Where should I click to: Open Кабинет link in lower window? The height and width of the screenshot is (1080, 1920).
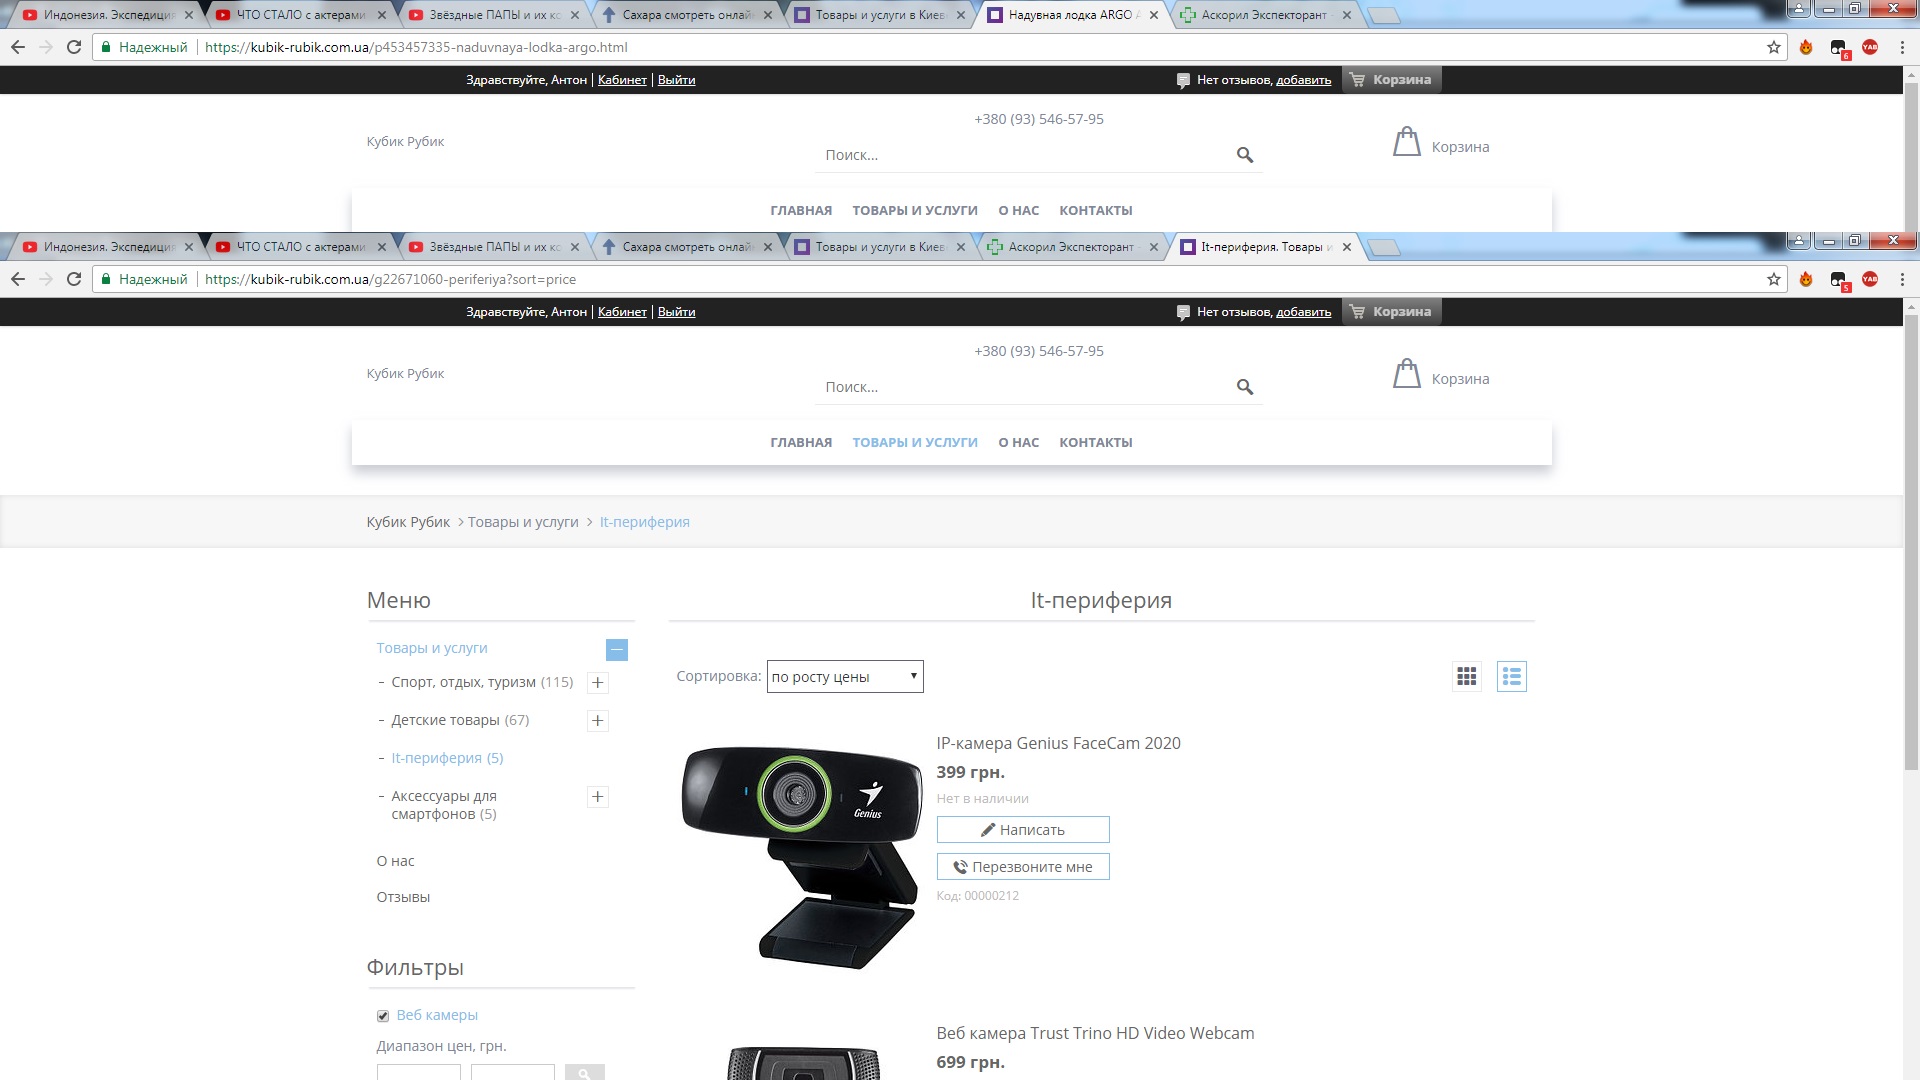tap(622, 312)
